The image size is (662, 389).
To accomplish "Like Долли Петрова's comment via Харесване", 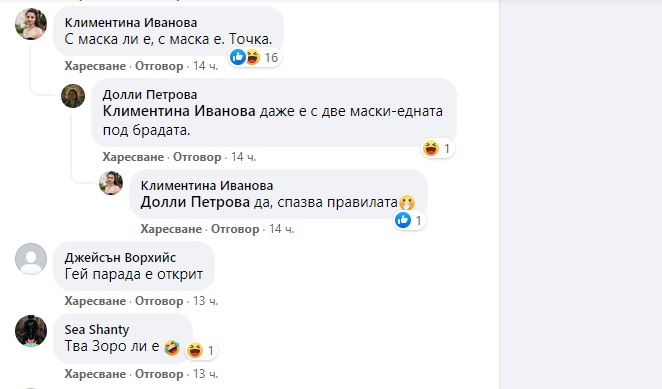I will tap(133, 157).
